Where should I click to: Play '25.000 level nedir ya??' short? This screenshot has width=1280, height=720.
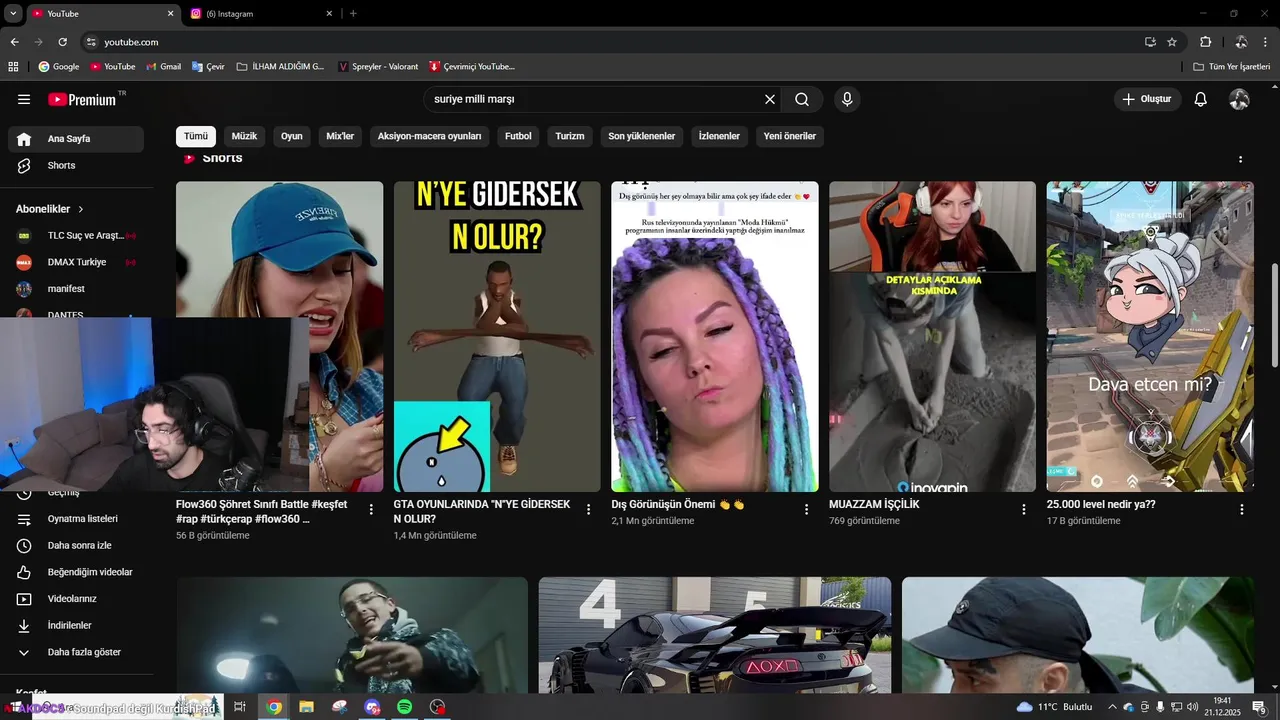click(1150, 336)
